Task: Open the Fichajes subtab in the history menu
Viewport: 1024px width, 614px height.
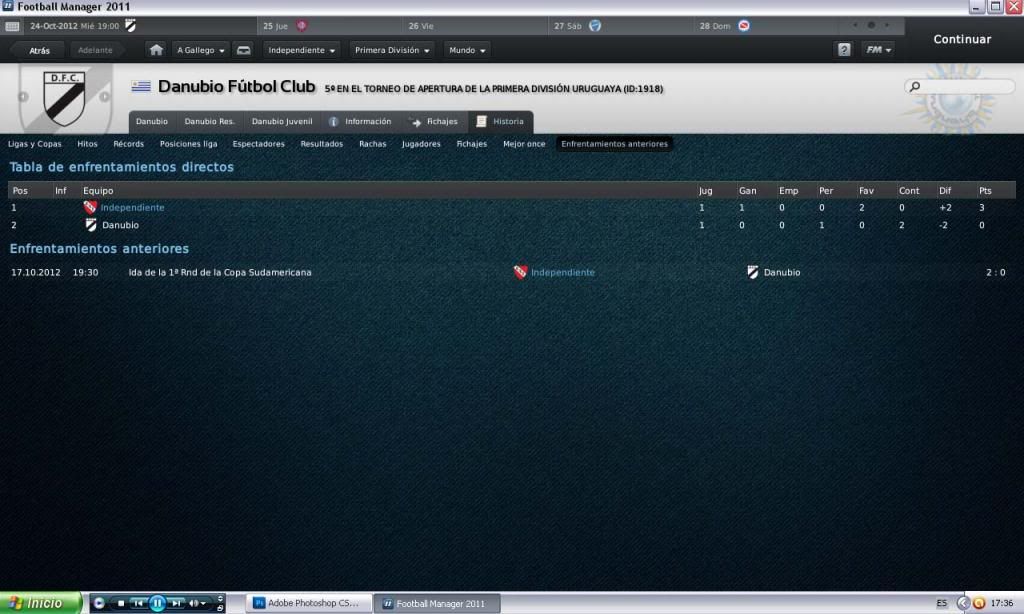Action: coord(472,144)
